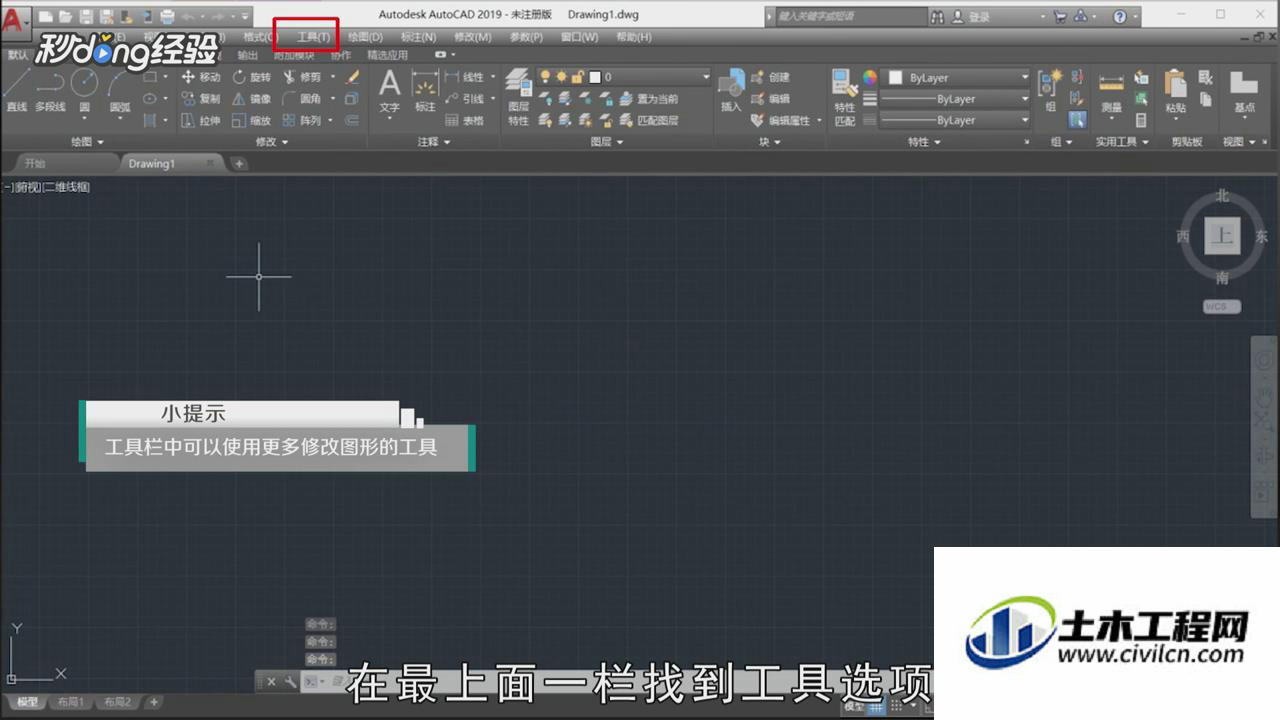Click the Erase pencil-eraser icon
The image size is (1280, 720).
352,77
